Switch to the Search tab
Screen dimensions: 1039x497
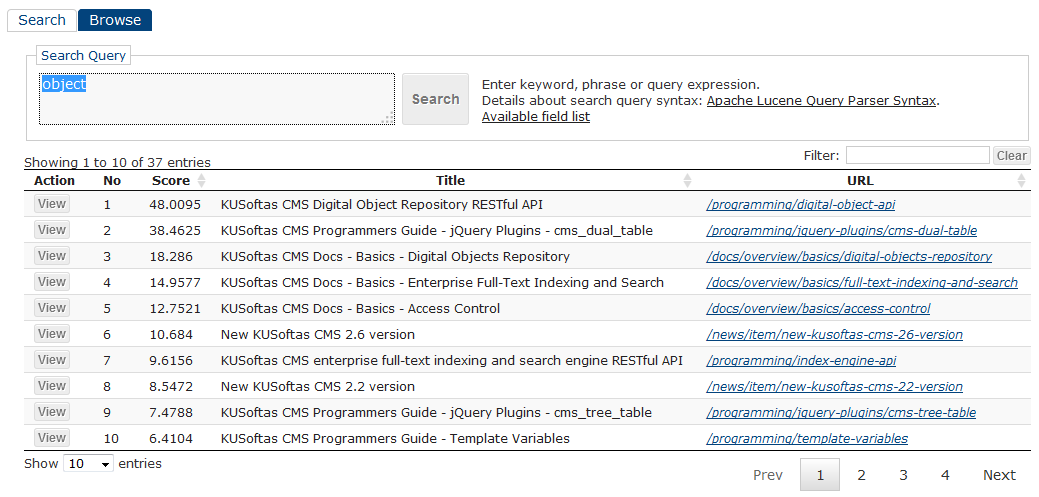42,20
